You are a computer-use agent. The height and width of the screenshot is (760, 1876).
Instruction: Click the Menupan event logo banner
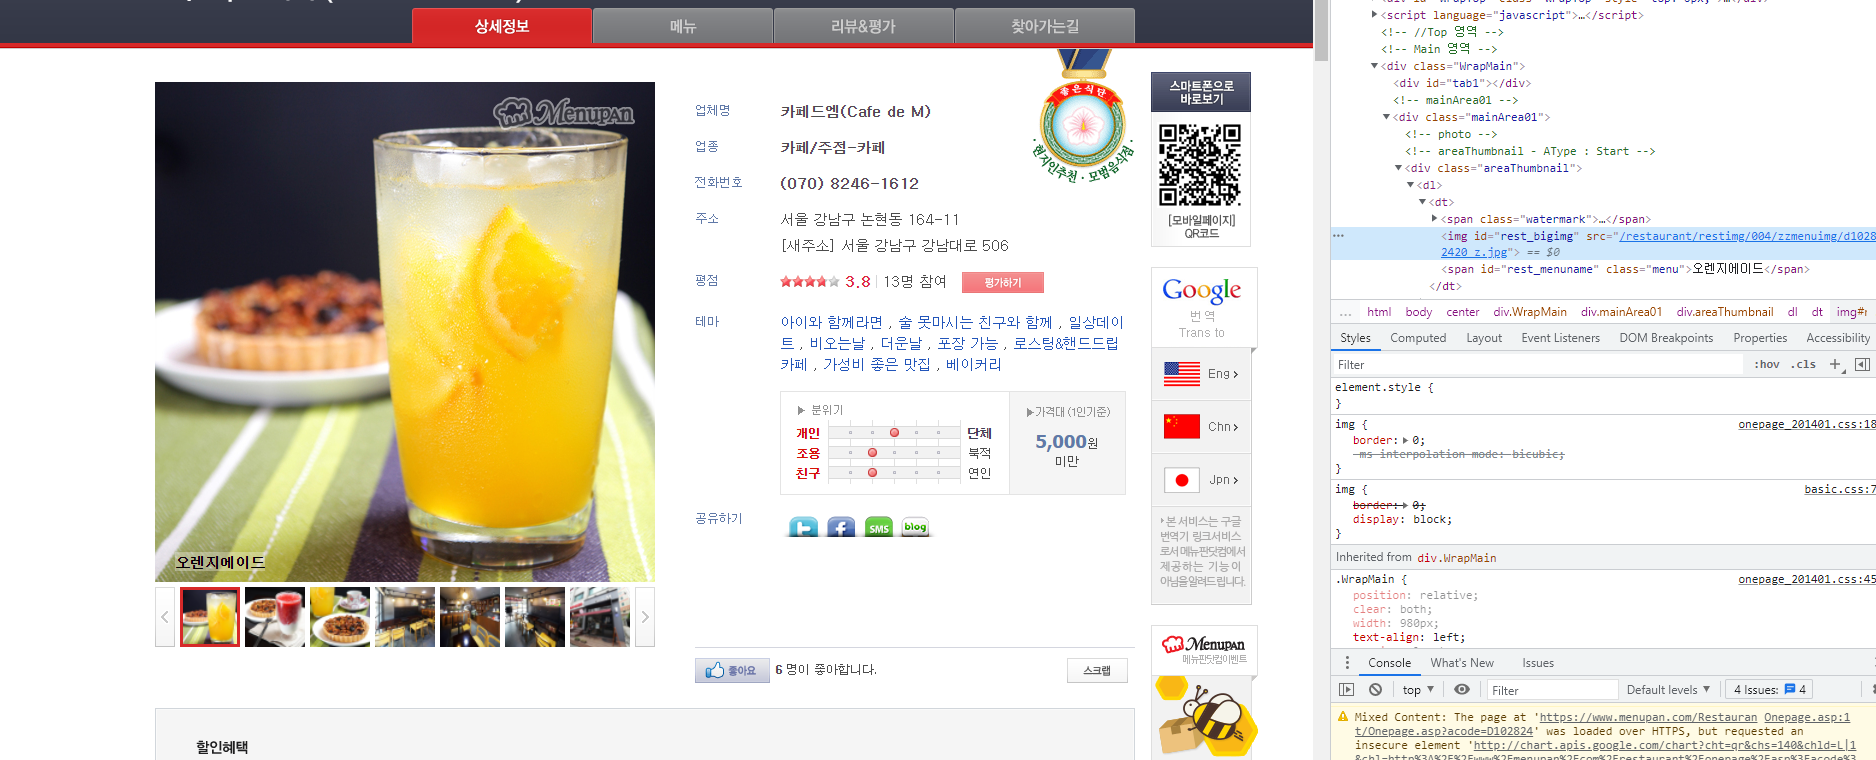click(x=1202, y=650)
